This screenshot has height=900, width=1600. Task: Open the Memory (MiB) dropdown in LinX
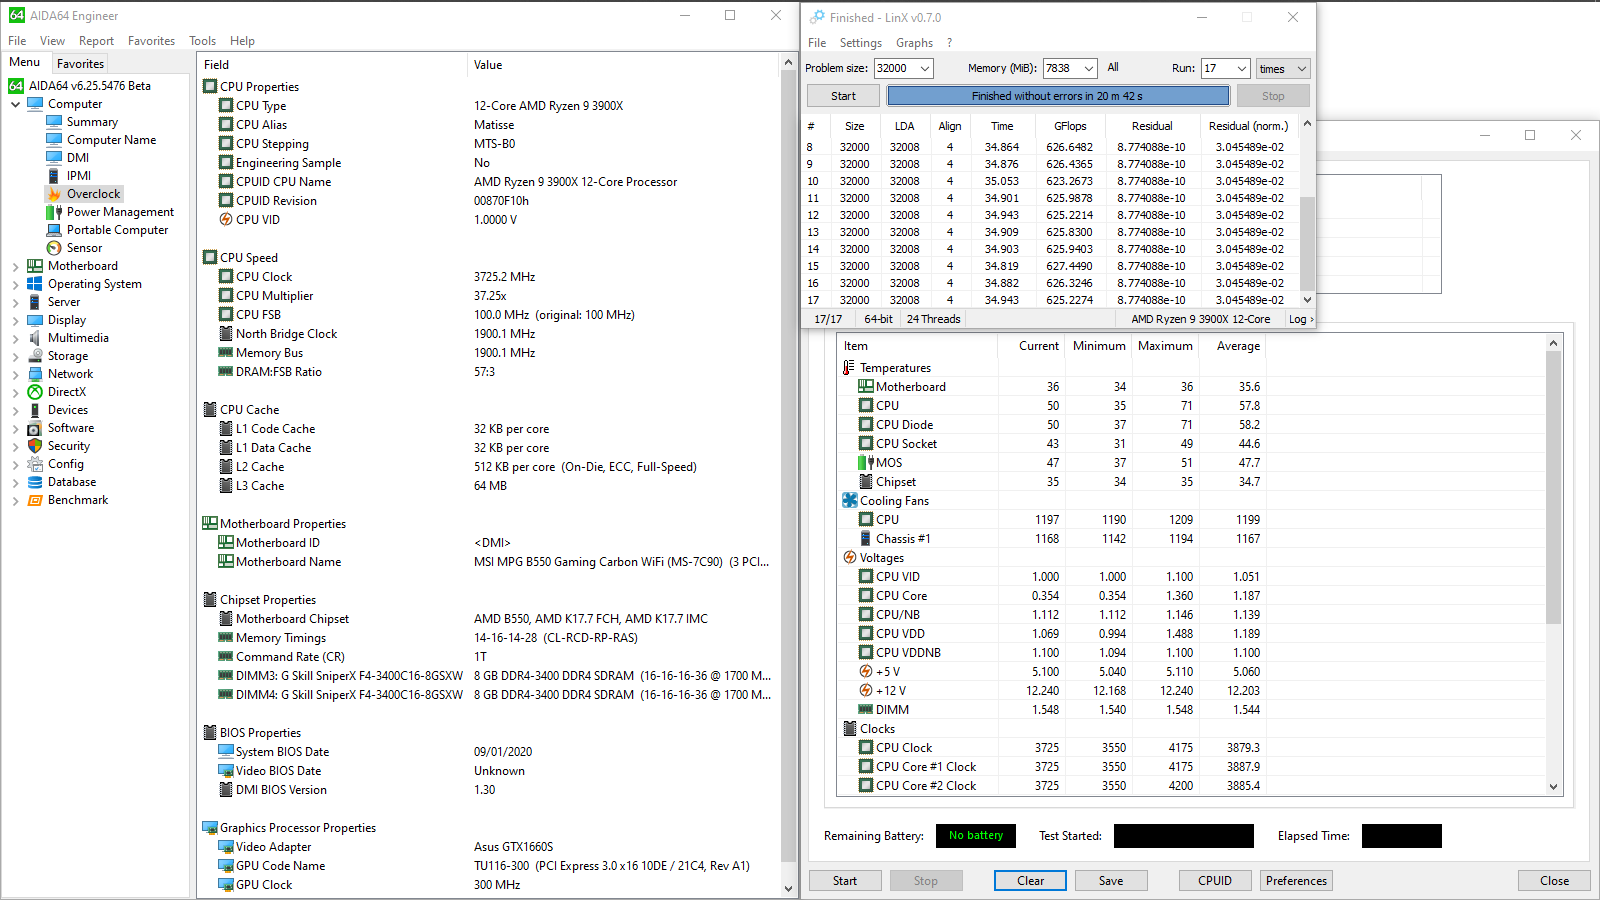(1089, 69)
